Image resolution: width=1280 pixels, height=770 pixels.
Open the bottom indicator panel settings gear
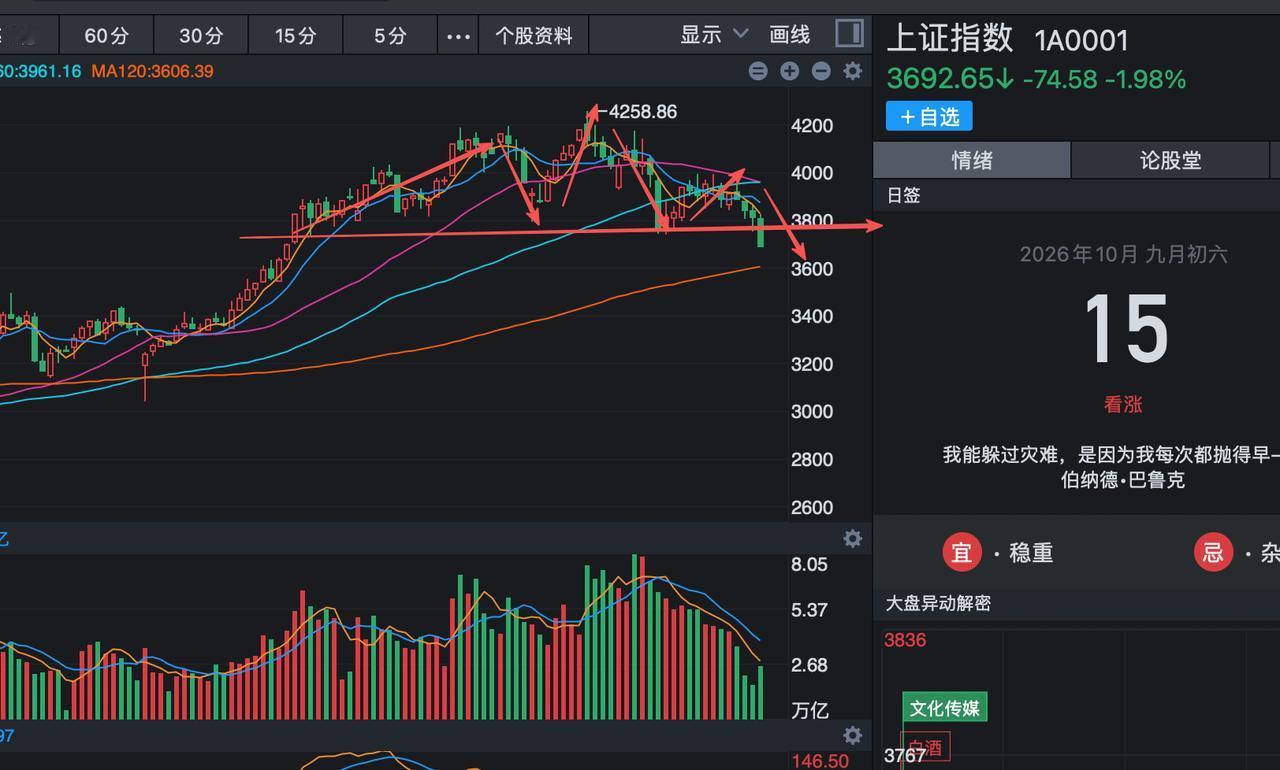853,736
